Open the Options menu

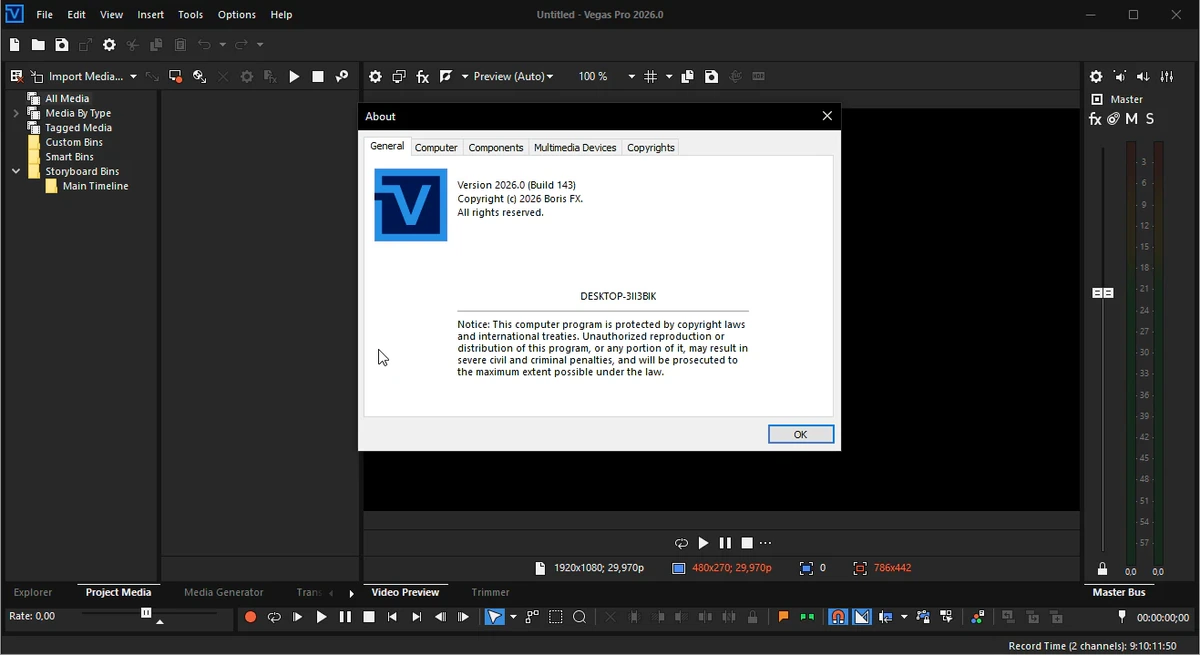tap(237, 15)
